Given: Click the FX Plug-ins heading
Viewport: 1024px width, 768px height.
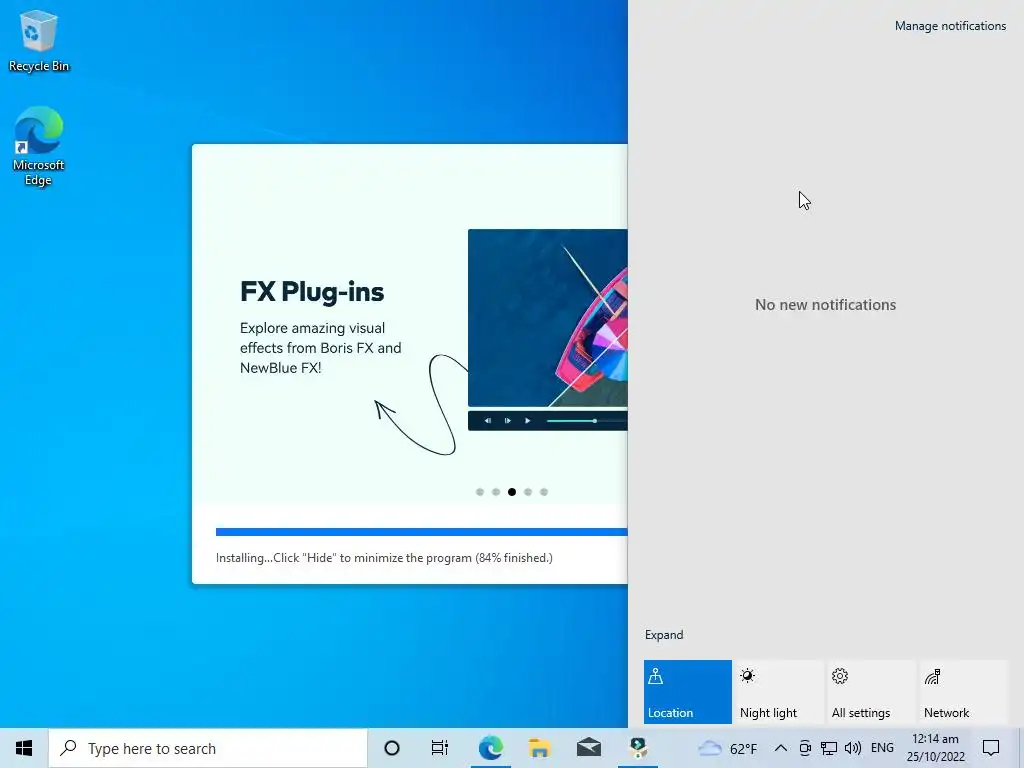Looking at the screenshot, I should pos(312,292).
